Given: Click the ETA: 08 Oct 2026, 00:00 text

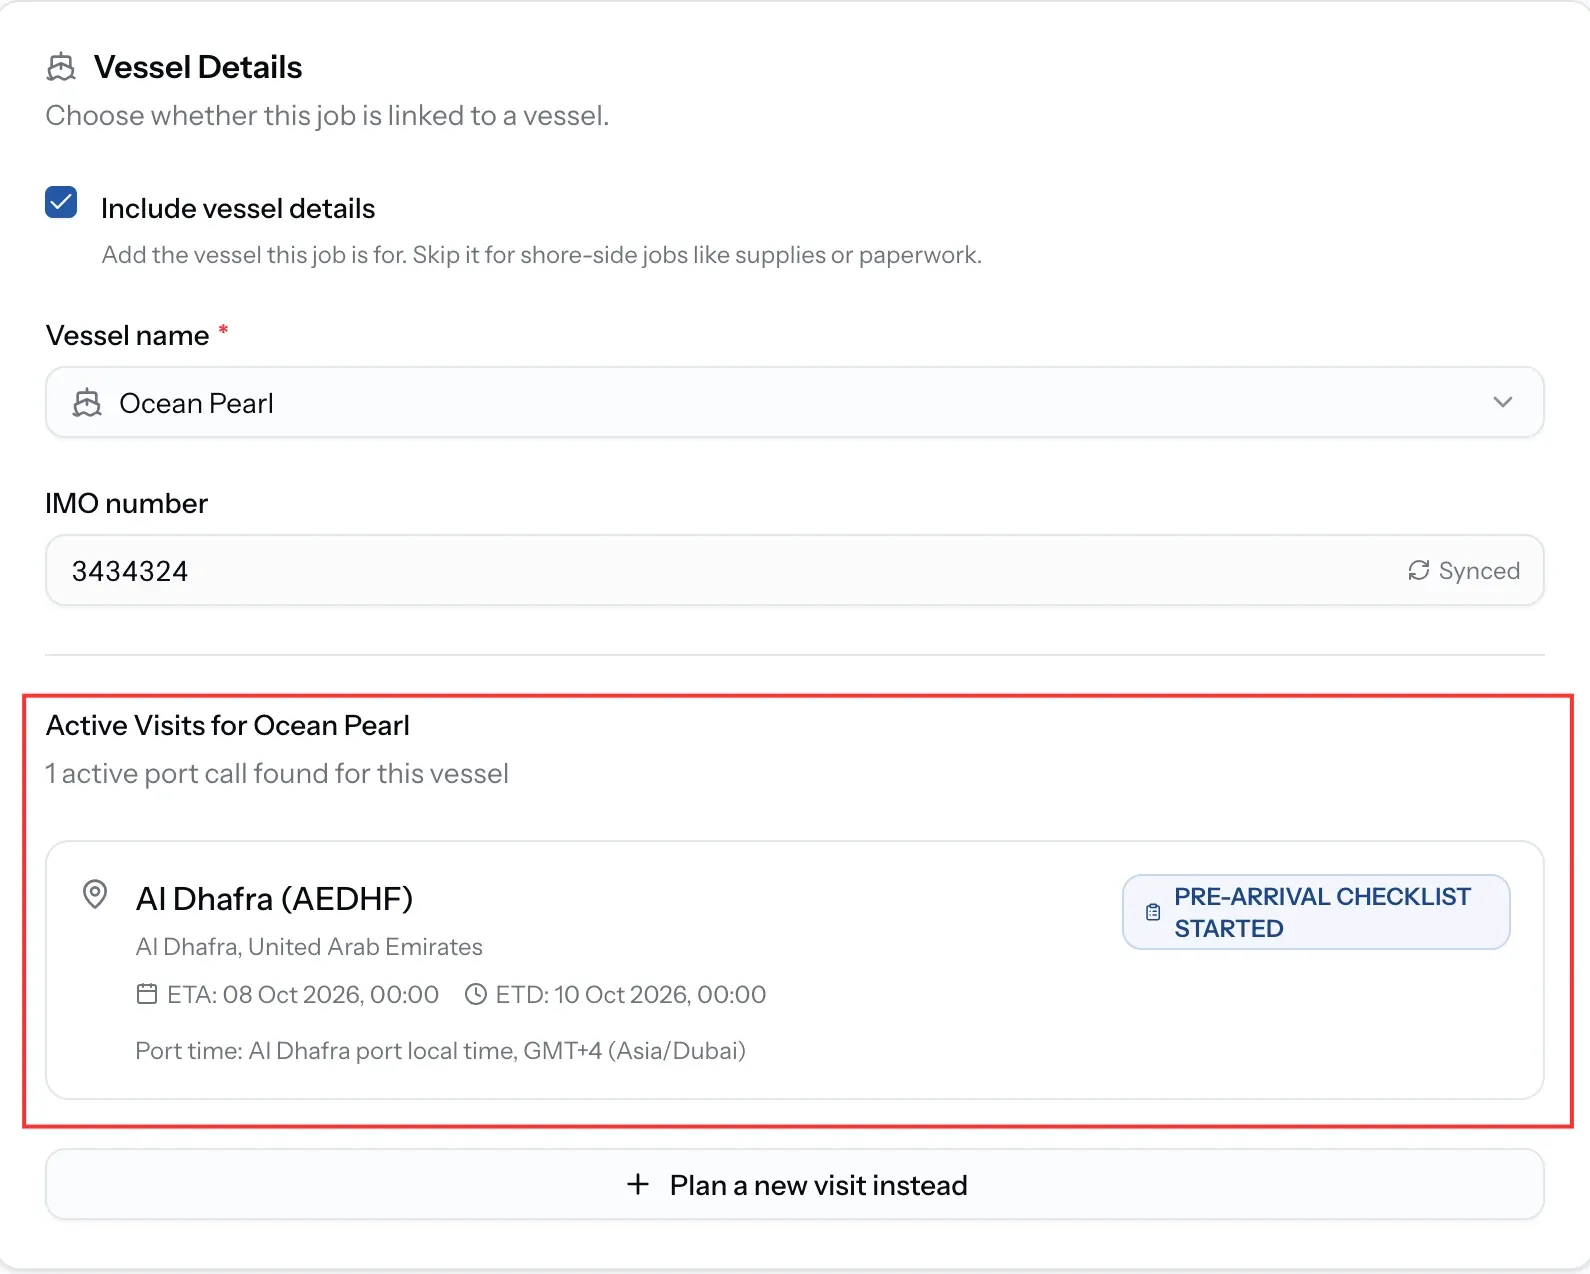Looking at the screenshot, I should pos(303,994).
